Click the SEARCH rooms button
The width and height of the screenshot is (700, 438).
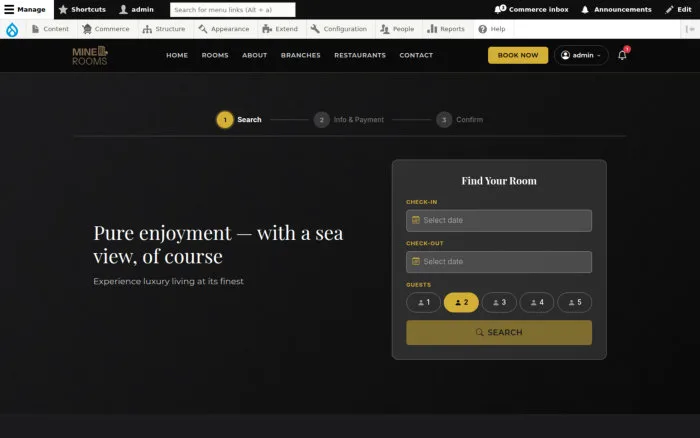pyautogui.click(x=499, y=333)
